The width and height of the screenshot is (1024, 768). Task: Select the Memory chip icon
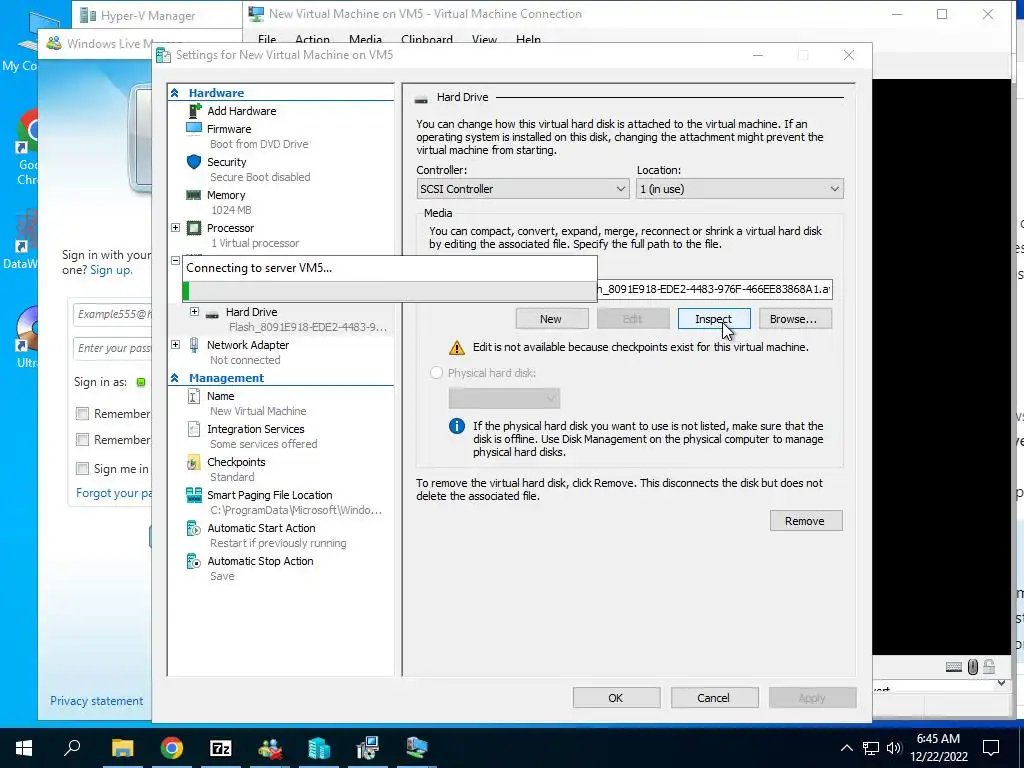(x=194, y=195)
